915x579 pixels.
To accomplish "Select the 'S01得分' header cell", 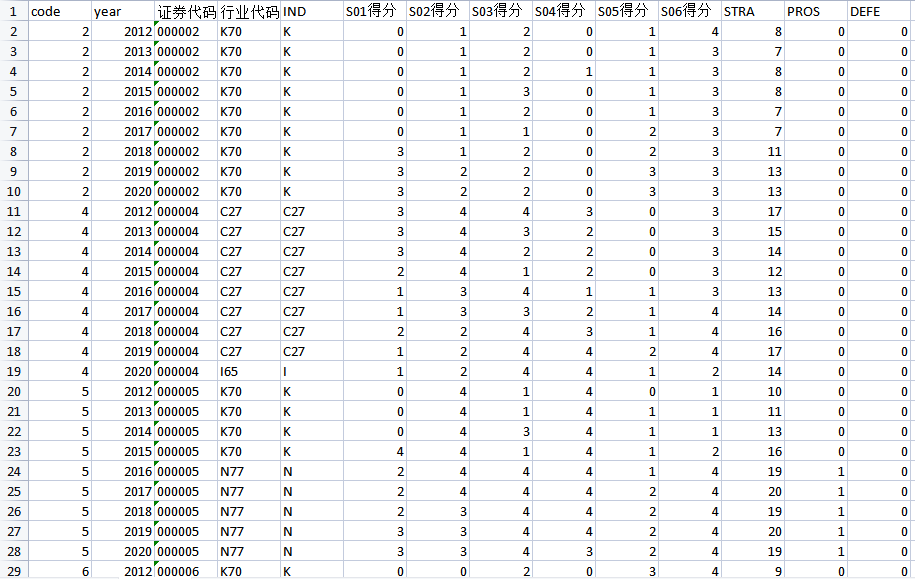I will coord(375,11).
